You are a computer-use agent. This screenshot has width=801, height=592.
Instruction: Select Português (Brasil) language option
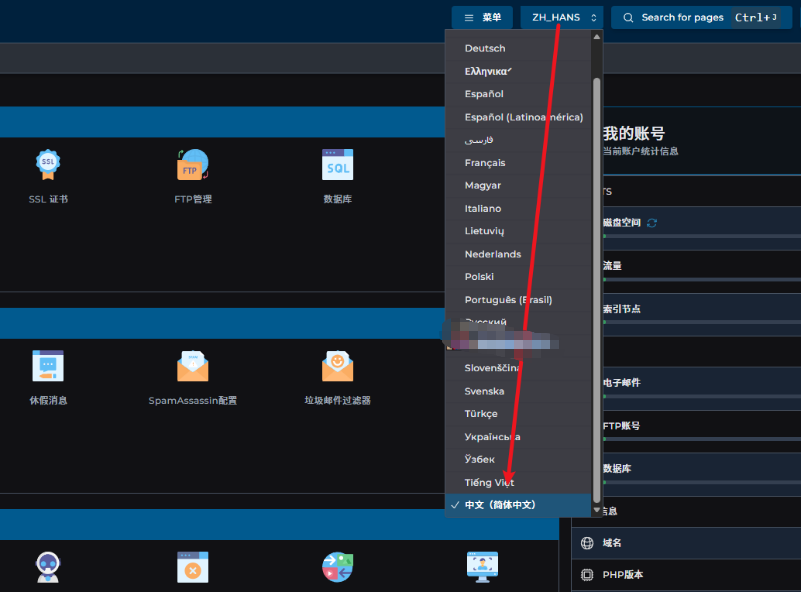click(508, 300)
